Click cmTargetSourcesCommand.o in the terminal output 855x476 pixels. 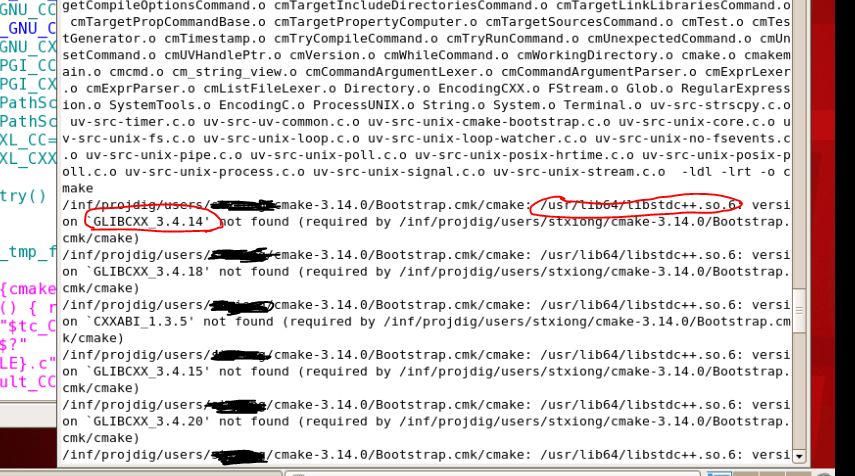(579, 22)
